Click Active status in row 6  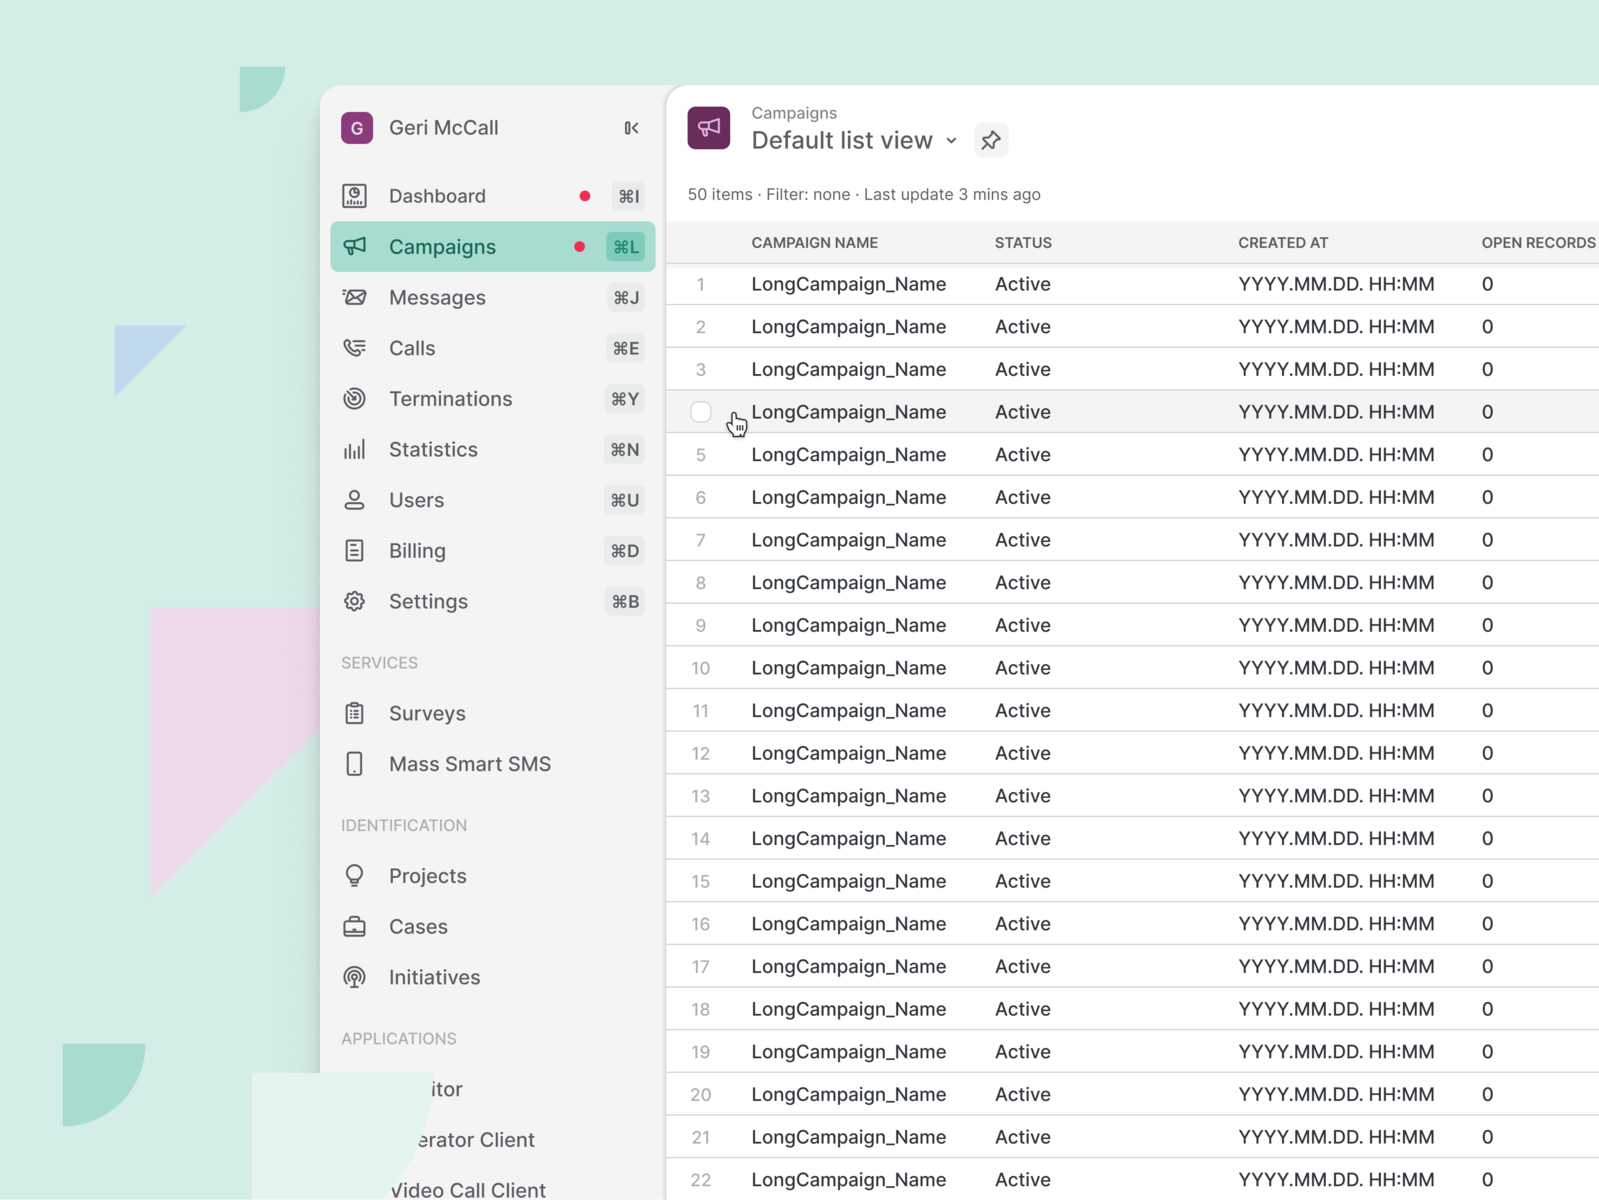1023,497
